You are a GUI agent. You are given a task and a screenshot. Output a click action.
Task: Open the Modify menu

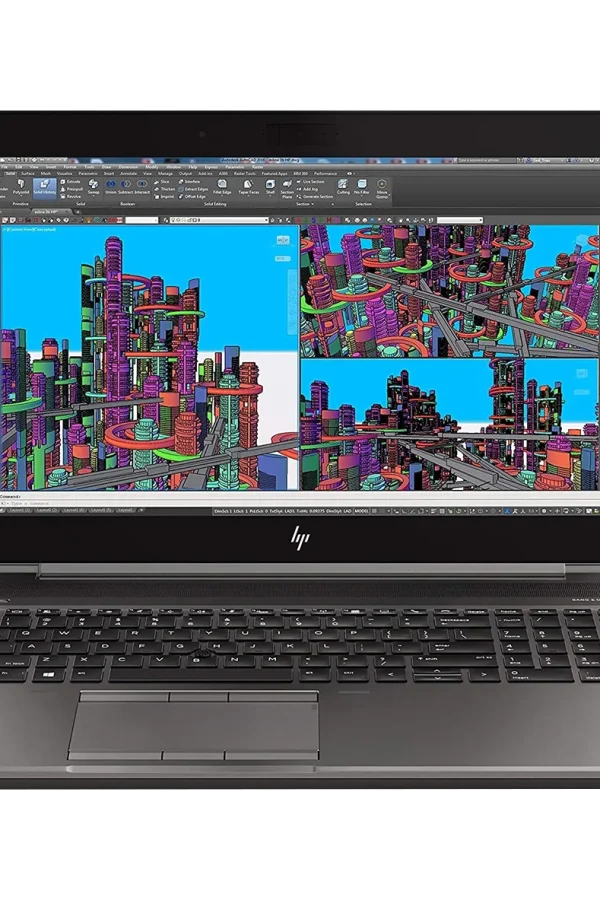pos(151,167)
